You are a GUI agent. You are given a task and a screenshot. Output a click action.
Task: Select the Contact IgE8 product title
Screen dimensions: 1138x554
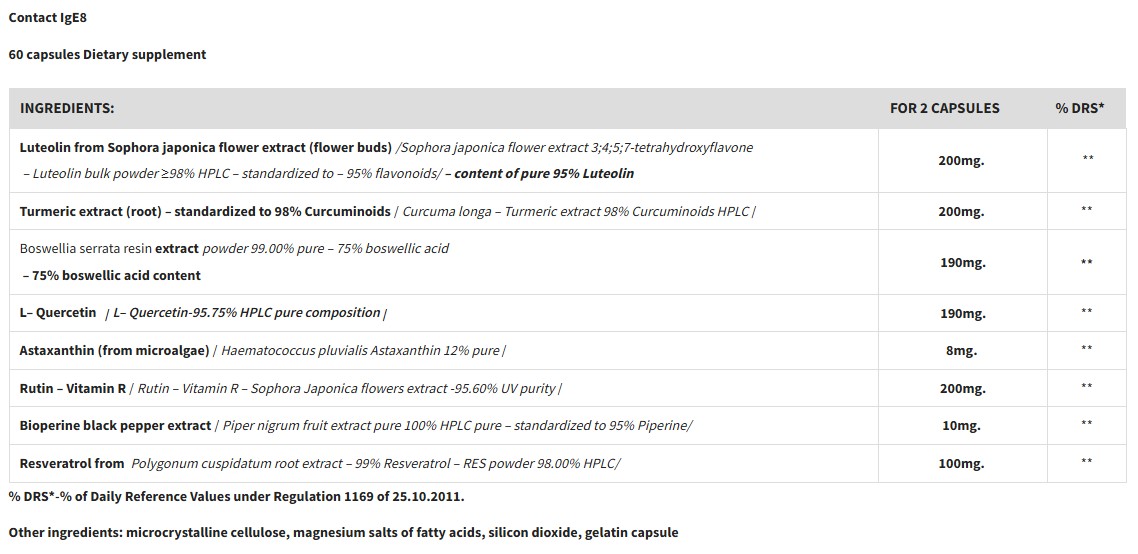click(47, 18)
